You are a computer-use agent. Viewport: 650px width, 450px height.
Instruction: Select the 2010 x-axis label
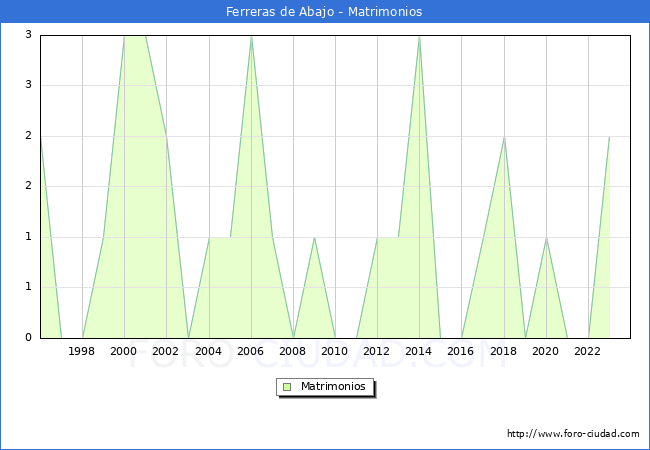pyautogui.click(x=334, y=351)
